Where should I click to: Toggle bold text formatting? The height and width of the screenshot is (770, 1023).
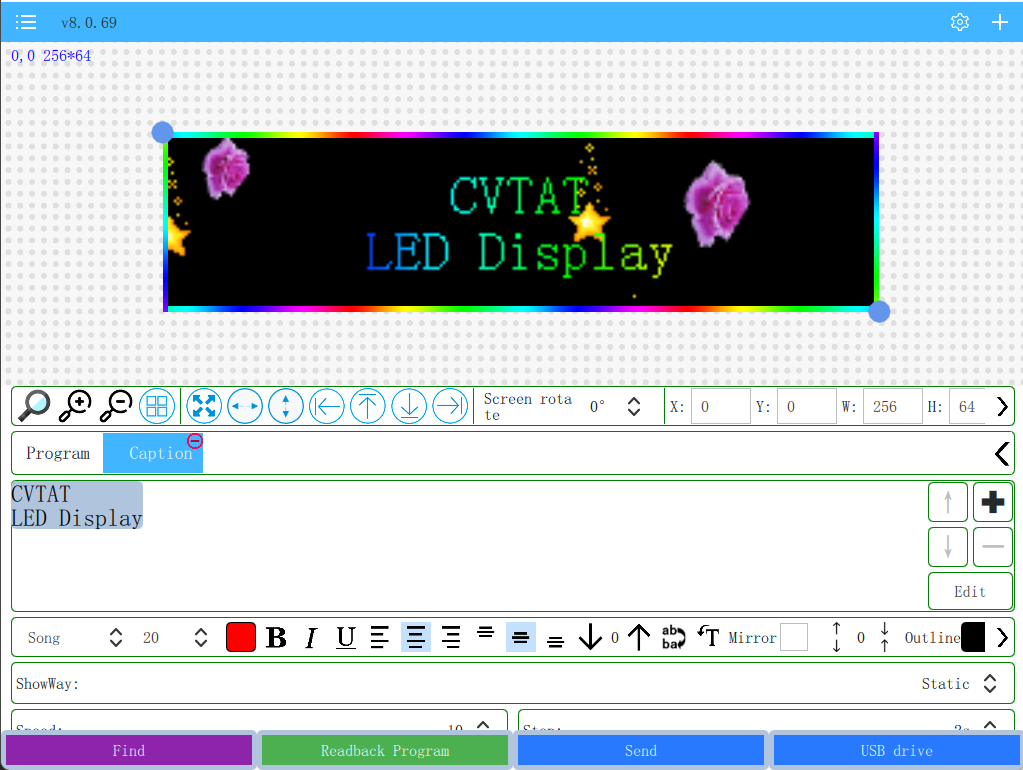pyautogui.click(x=276, y=637)
